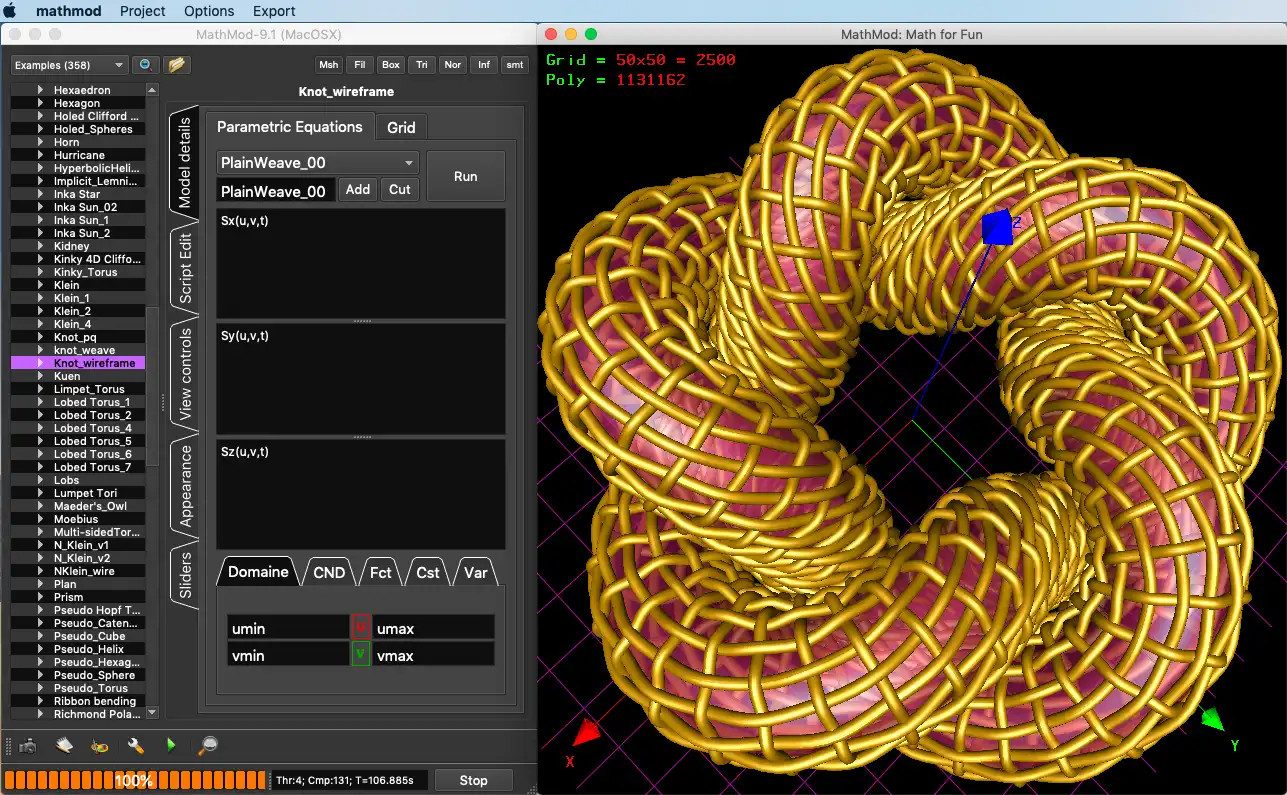Click the wrench settings icon
This screenshot has width=1287, height=795.
(x=136, y=745)
